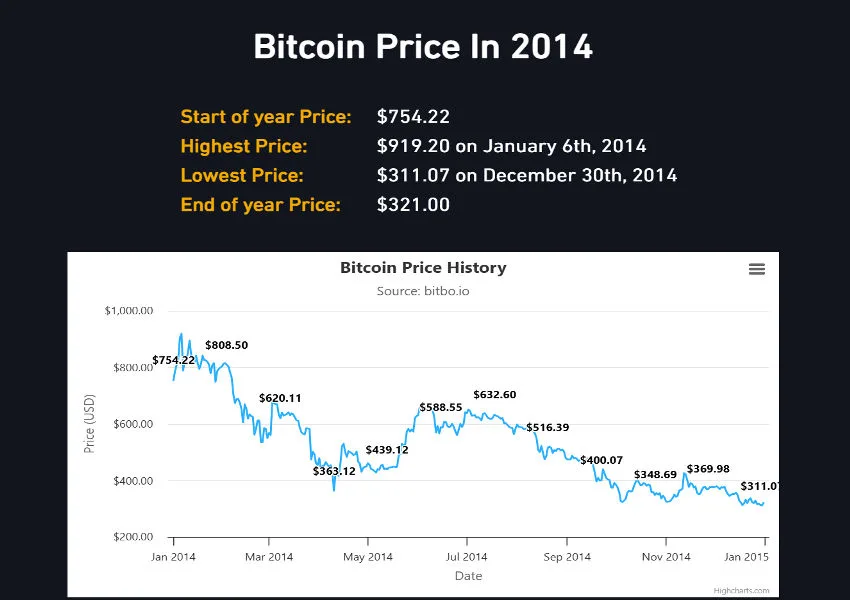Click the 'Jul 2014' x-axis label
This screenshot has width=850, height=600.
click(467, 556)
